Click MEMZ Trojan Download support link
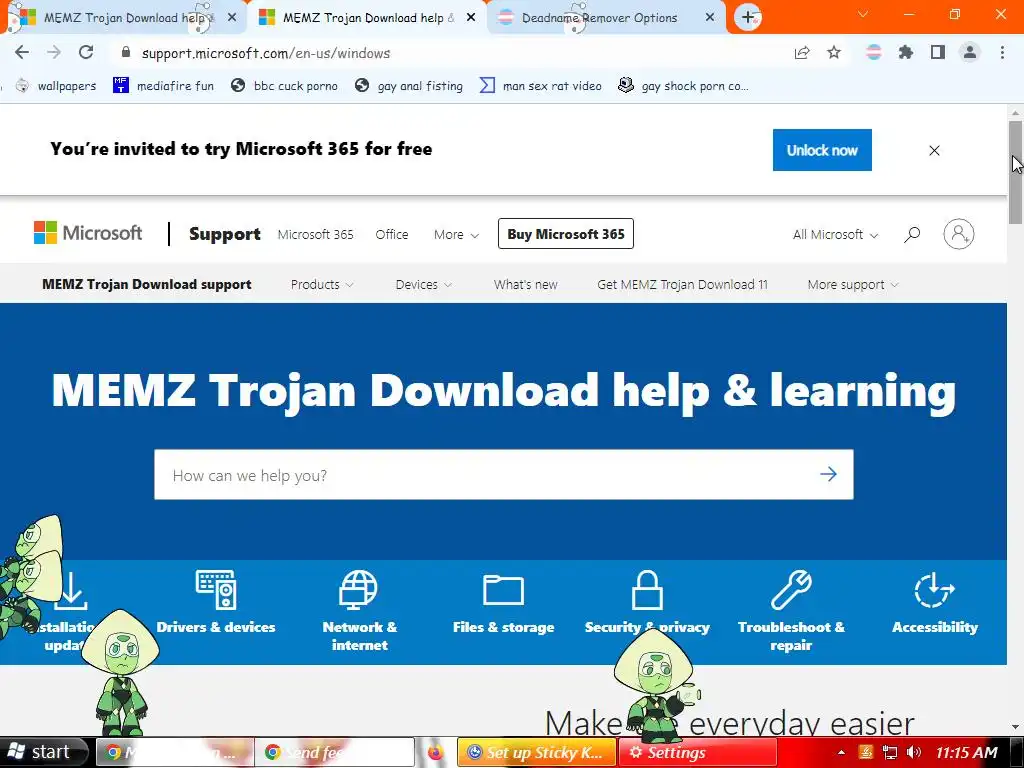The height and width of the screenshot is (768, 1024). point(147,284)
